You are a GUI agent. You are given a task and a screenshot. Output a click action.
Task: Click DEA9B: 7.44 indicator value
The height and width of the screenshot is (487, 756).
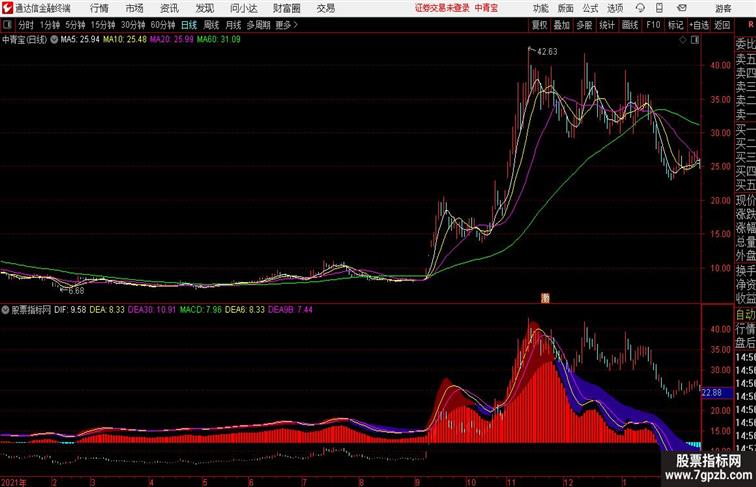point(290,310)
